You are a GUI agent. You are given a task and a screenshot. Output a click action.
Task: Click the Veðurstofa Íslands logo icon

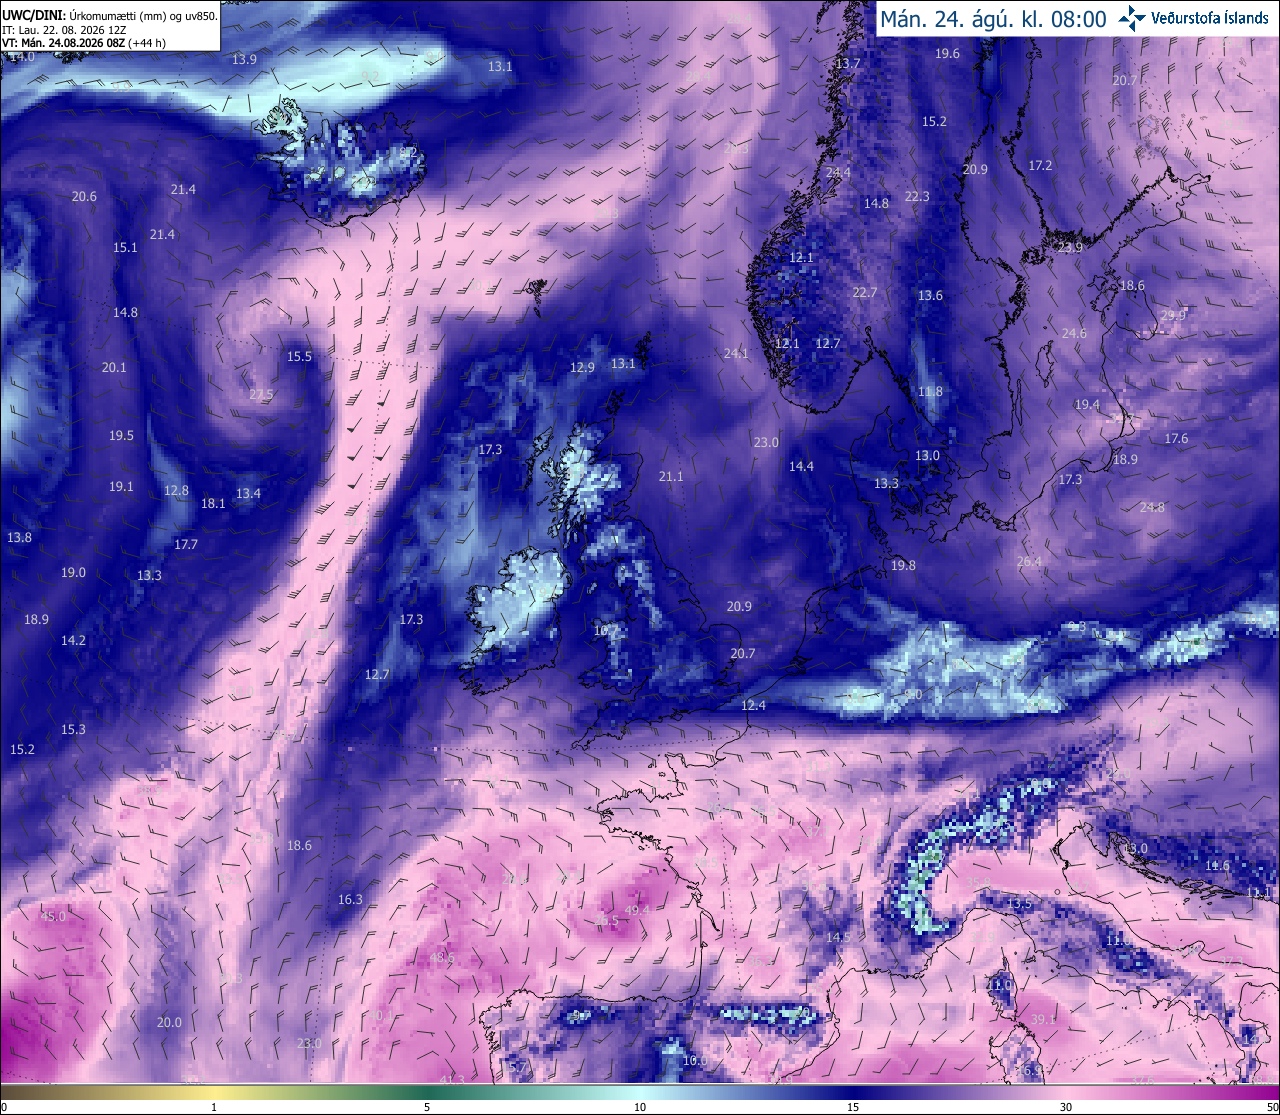1133,18
